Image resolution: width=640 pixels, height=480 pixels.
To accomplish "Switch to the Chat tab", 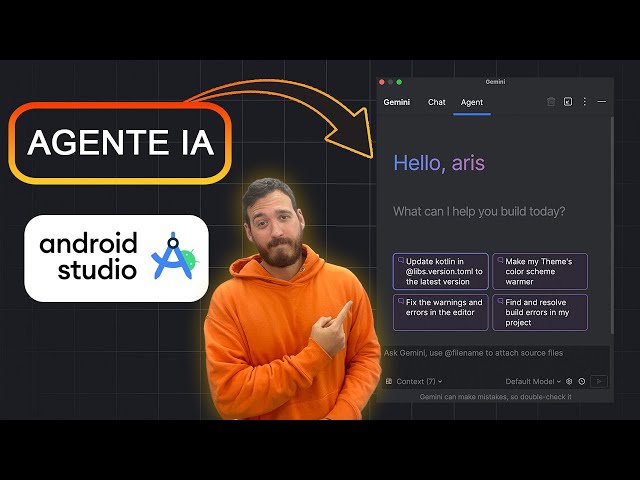I will (436, 102).
